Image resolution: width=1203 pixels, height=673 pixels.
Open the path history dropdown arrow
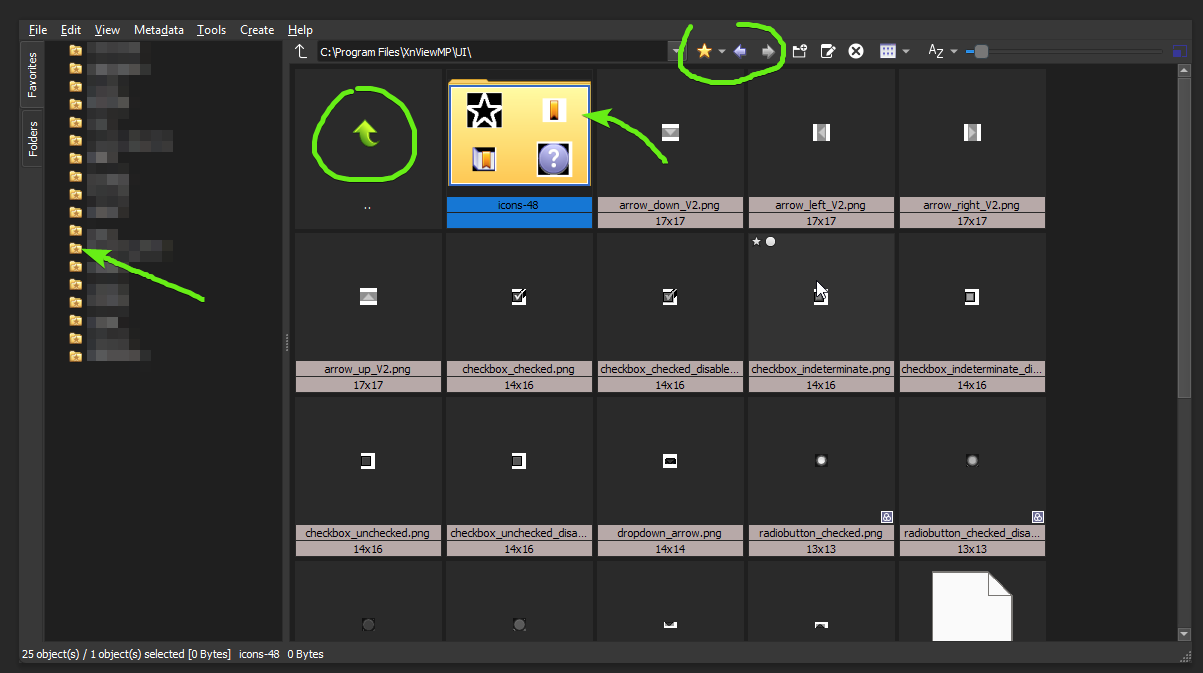click(x=676, y=51)
